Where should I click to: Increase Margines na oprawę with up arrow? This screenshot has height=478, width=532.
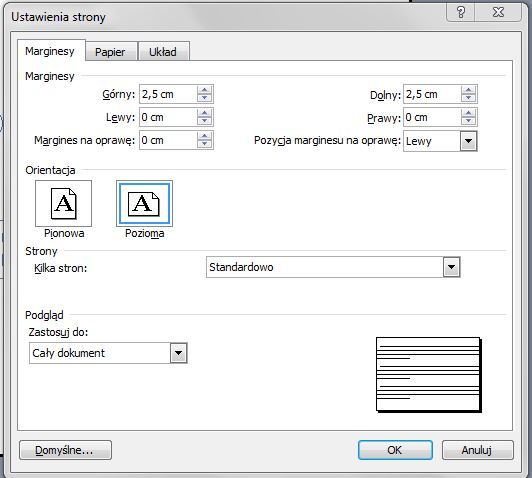click(204, 136)
